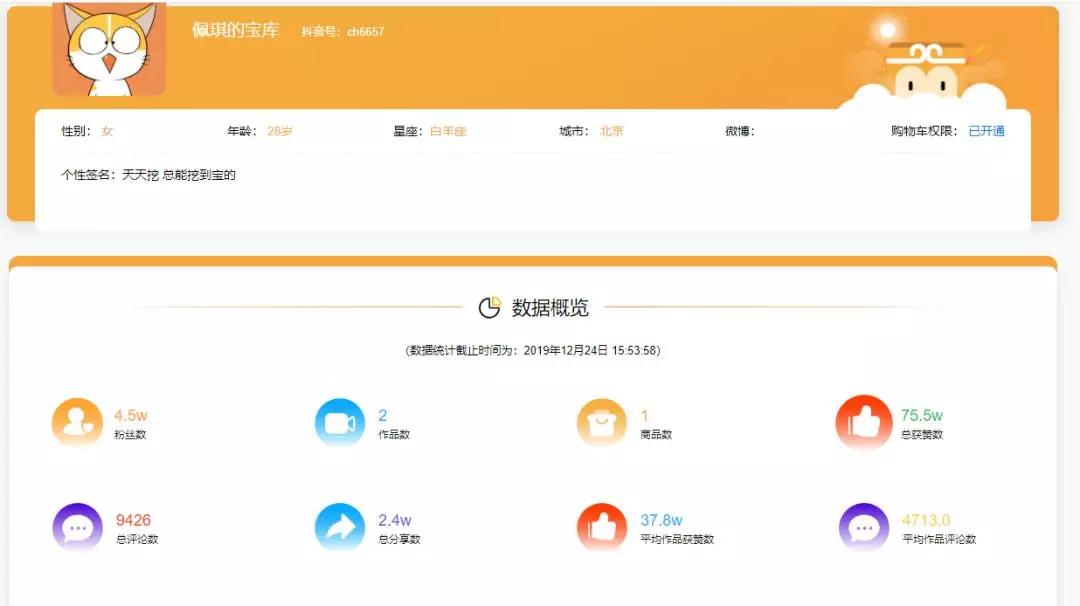Screen dimensions: 1080x606
Task: Click the total likes value 75.5w
Action: (922, 415)
